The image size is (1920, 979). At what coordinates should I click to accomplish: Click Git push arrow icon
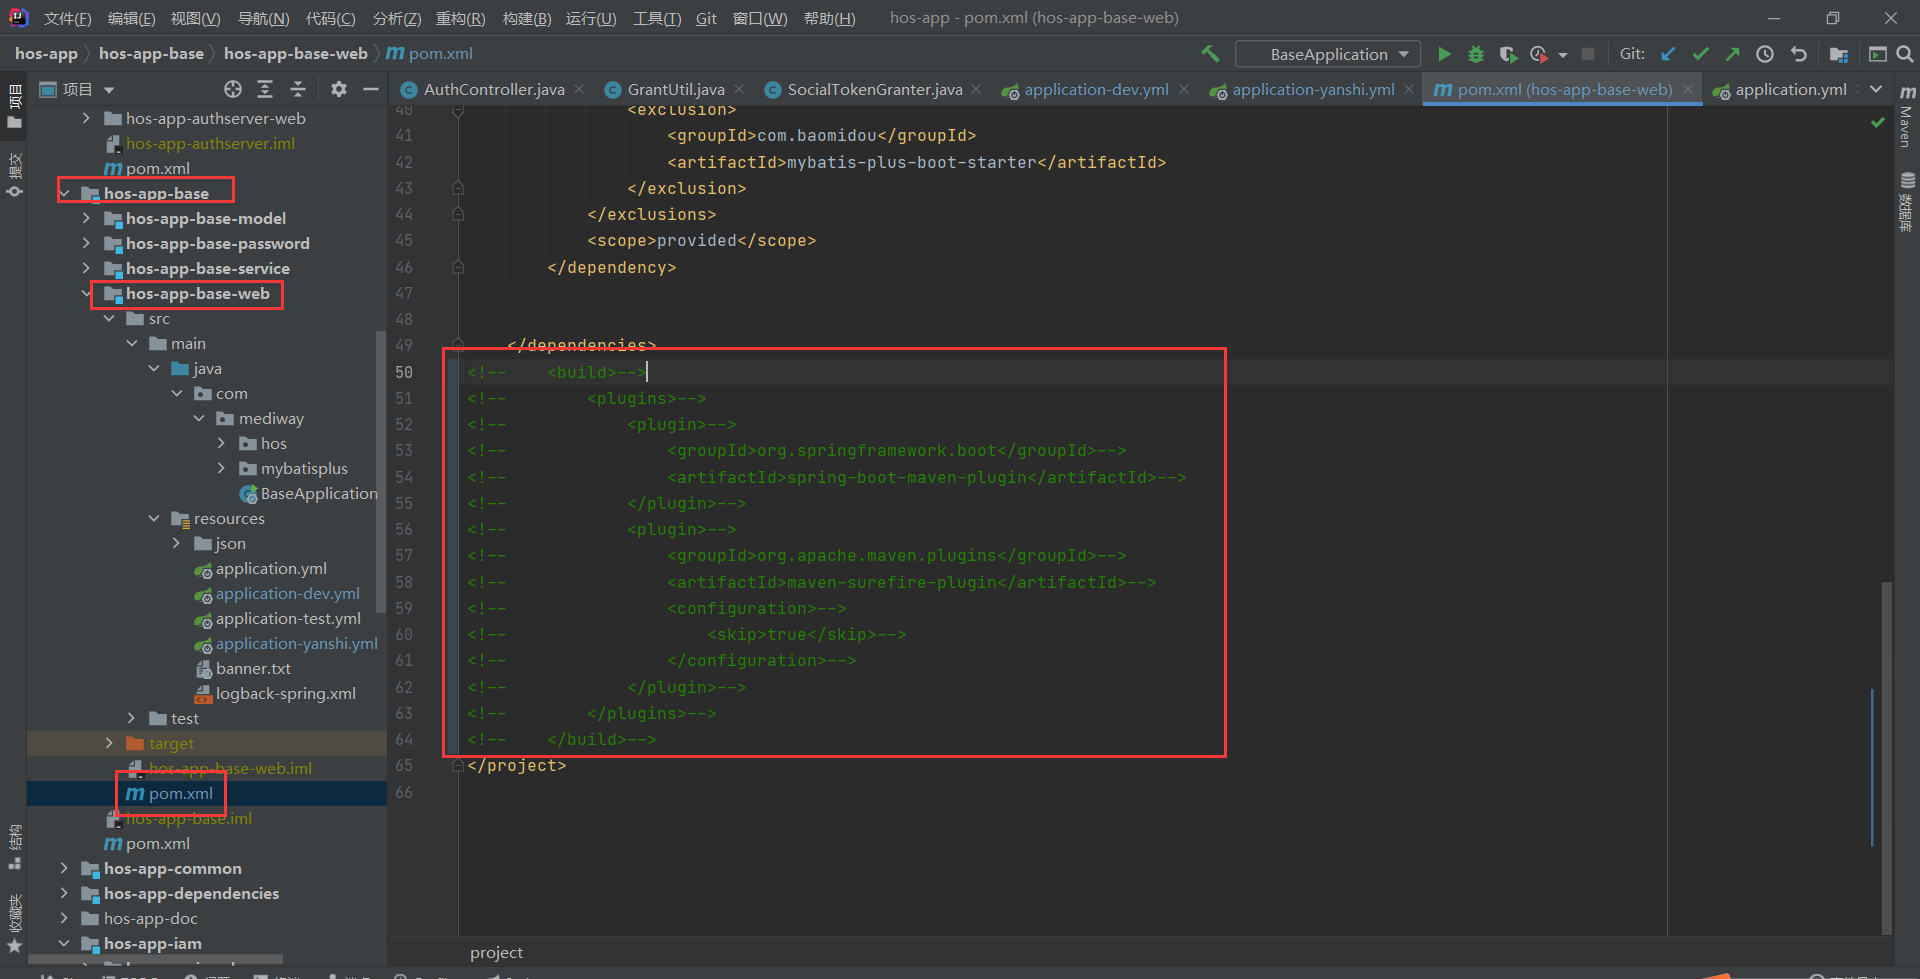[1732, 54]
